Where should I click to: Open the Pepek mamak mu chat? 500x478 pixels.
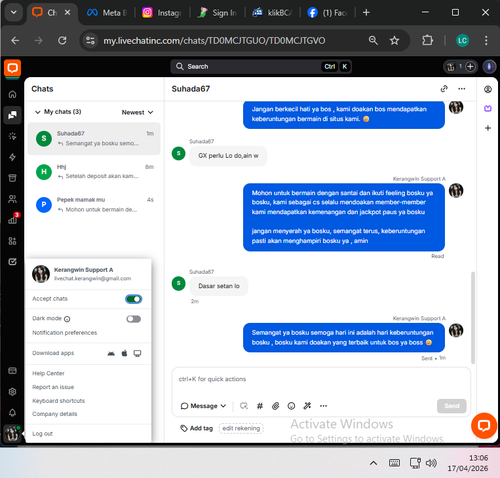94,204
